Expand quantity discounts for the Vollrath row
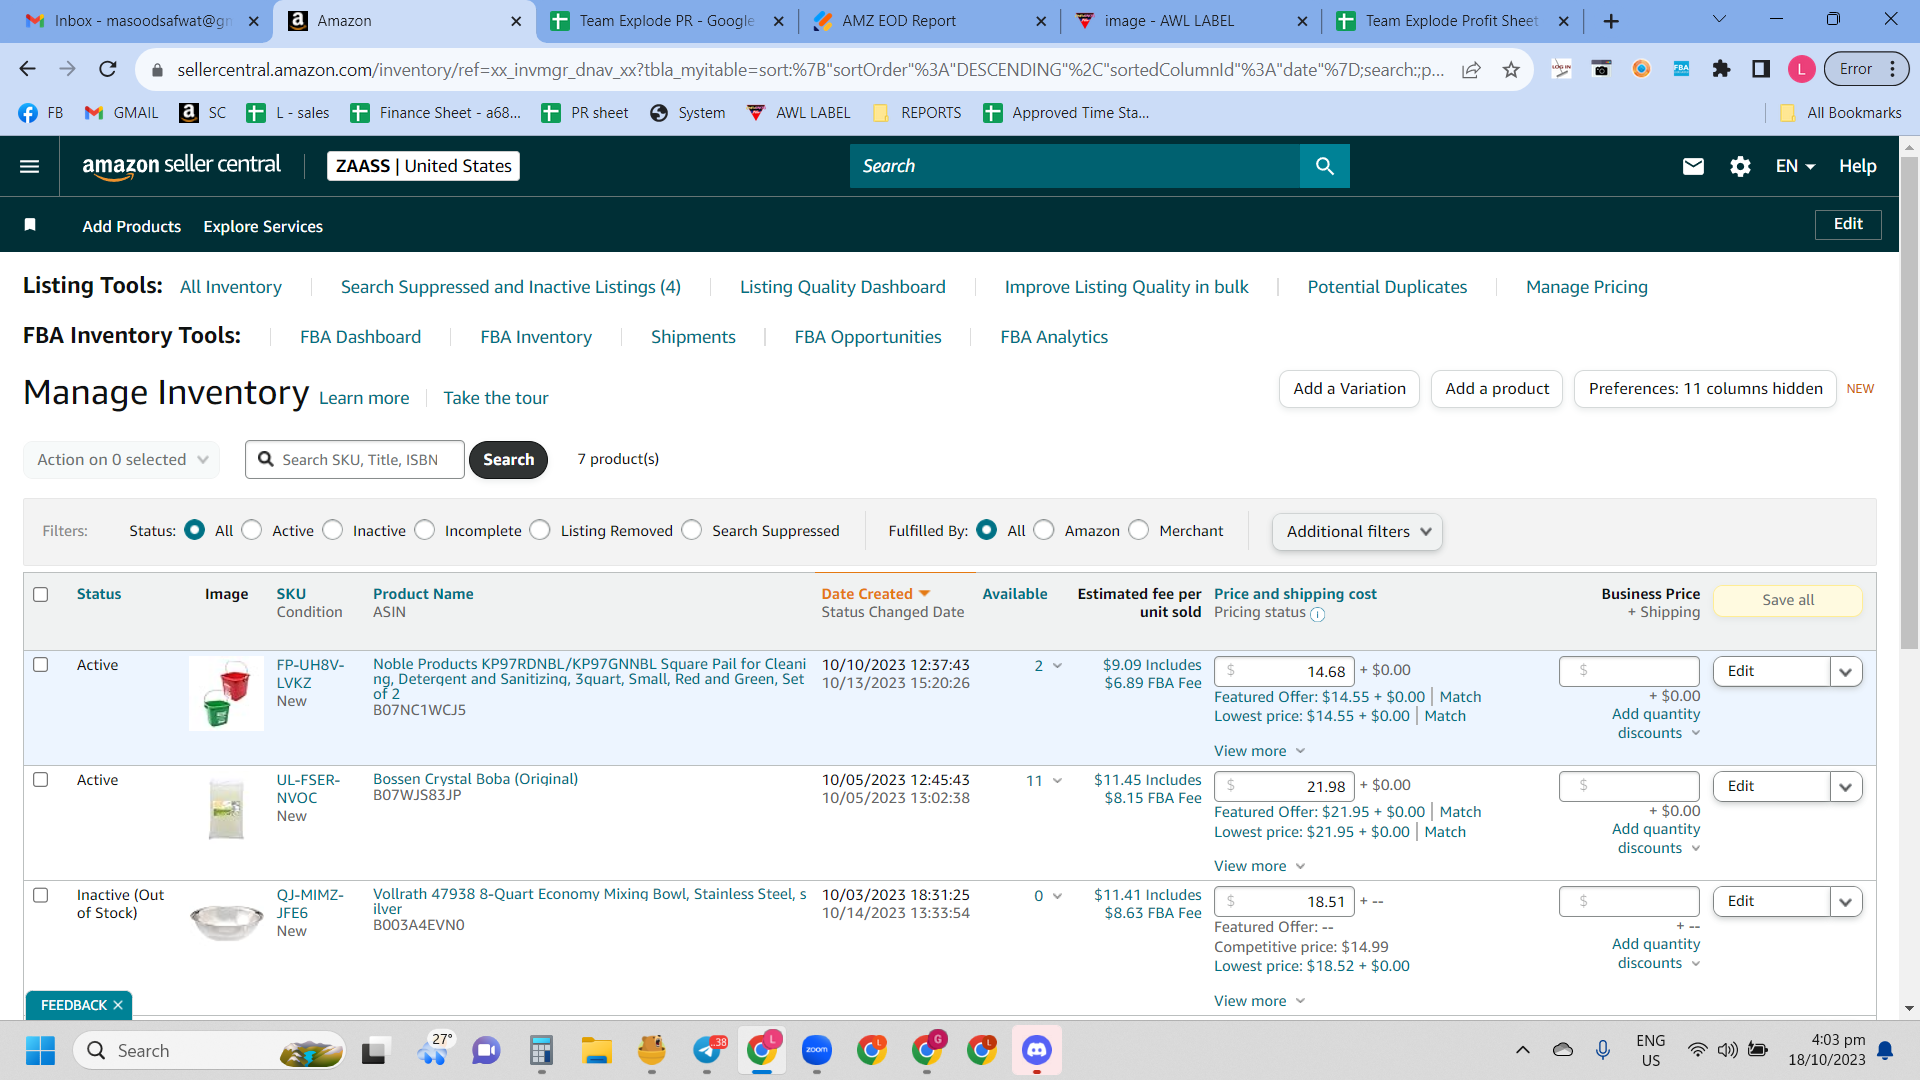This screenshot has width=1920, height=1080. (x=1656, y=953)
